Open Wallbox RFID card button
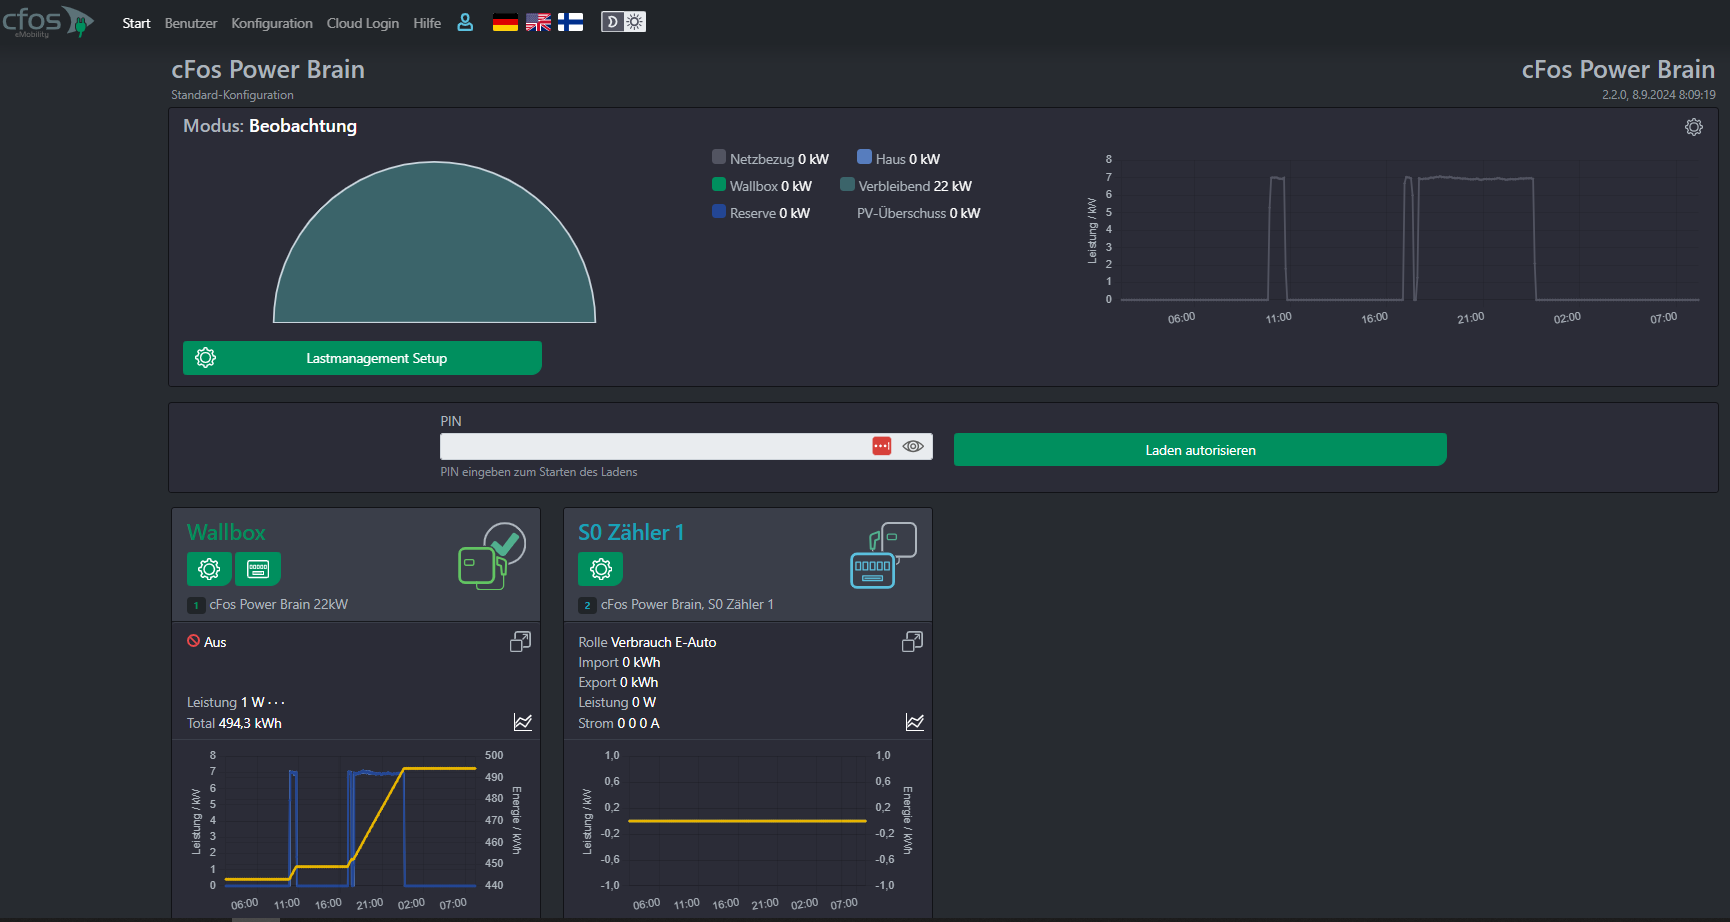1730x922 pixels. click(x=258, y=569)
